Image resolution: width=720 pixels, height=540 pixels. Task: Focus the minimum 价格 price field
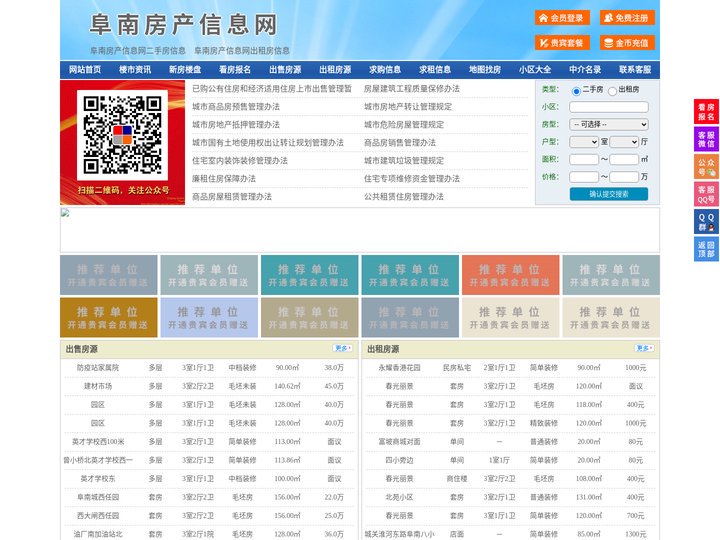[584, 177]
